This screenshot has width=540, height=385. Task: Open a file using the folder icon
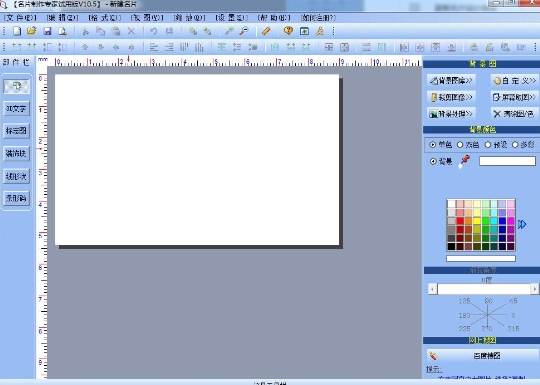pyautogui.click(x=32, y=31)
